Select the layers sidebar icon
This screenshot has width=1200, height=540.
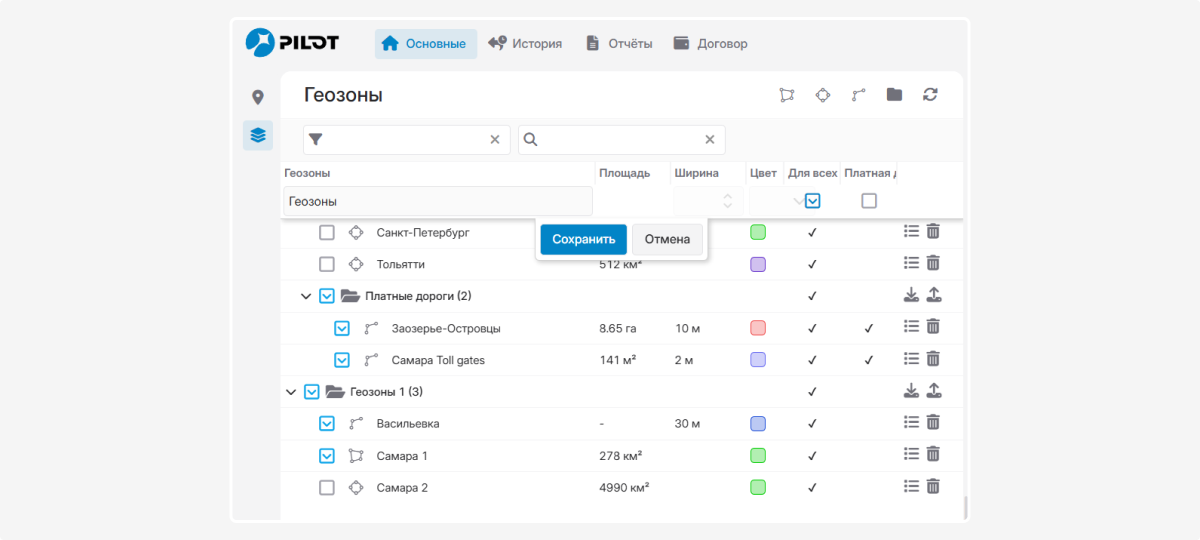pos(258,135)
